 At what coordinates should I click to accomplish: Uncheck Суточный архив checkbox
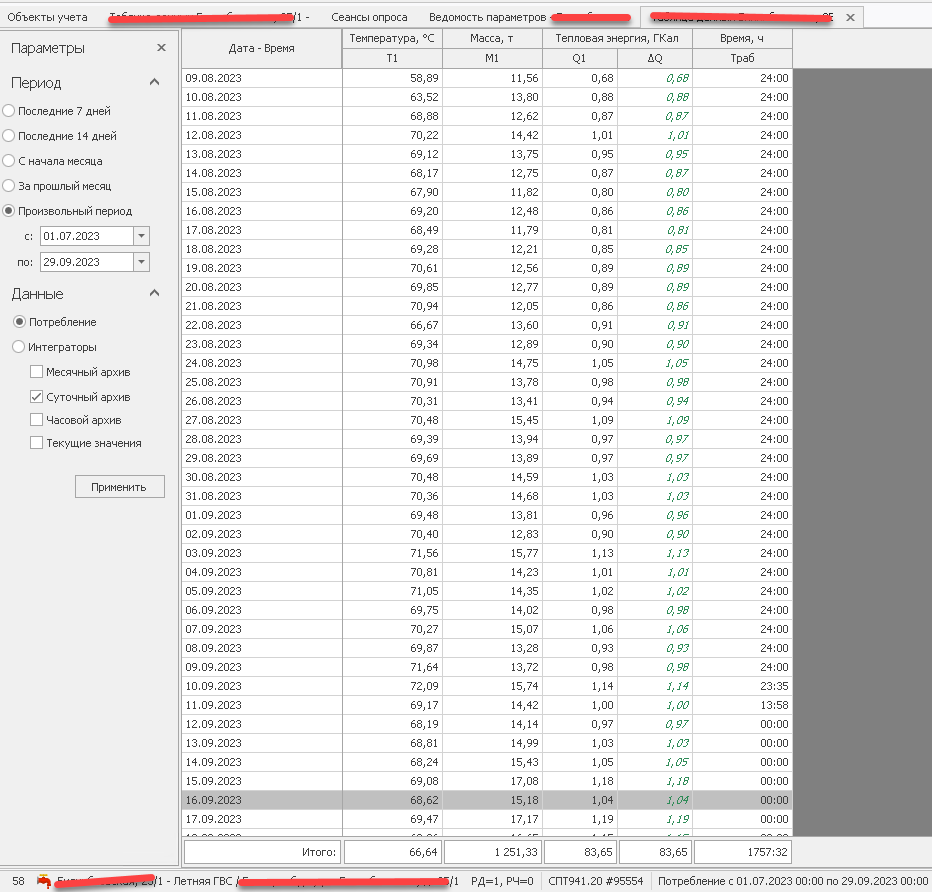(36, 396)
